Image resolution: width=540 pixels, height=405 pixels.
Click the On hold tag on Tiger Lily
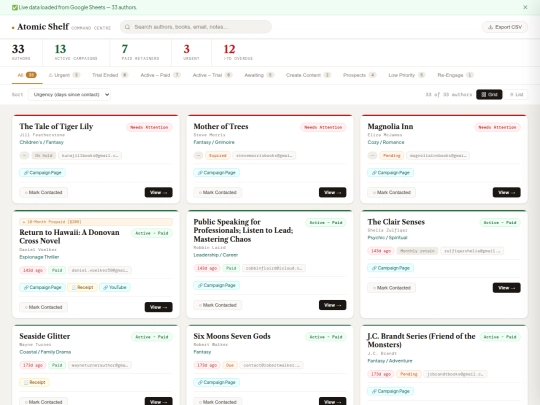tap(44, 156)
